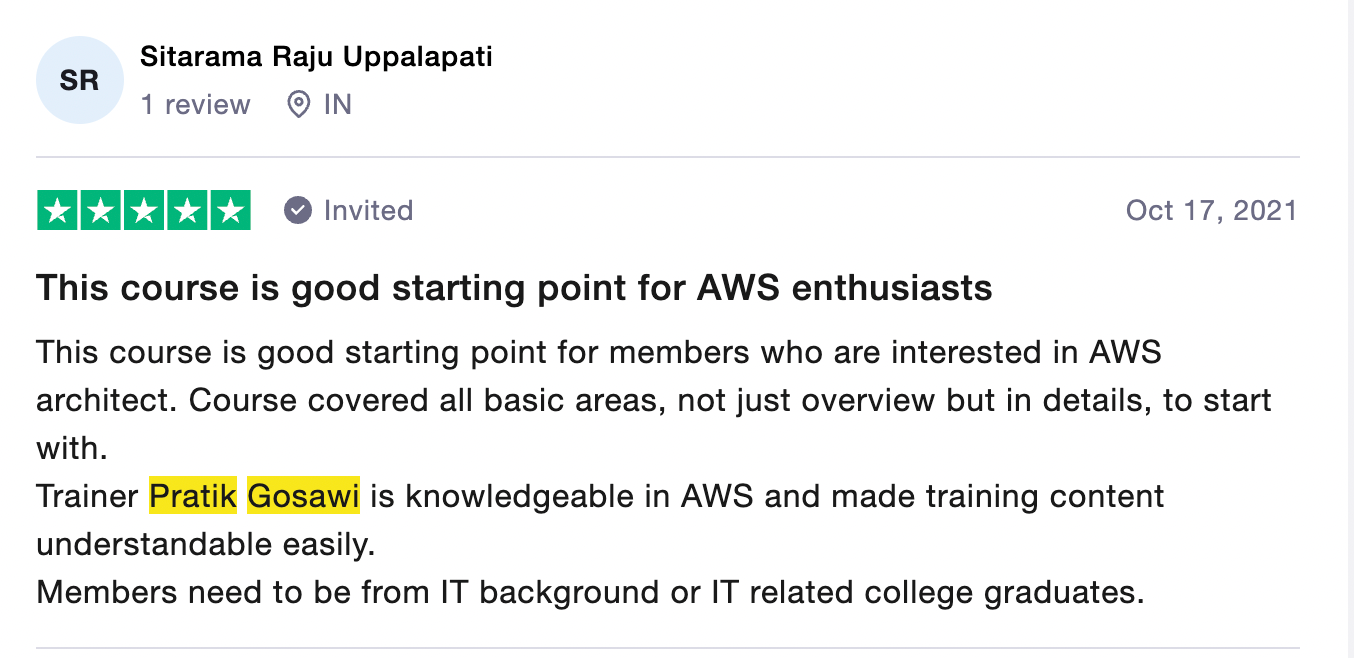Click the sentence about IT background members
Image resolution: width=1354 pixels, height=658 pixels.
(590, 592)
